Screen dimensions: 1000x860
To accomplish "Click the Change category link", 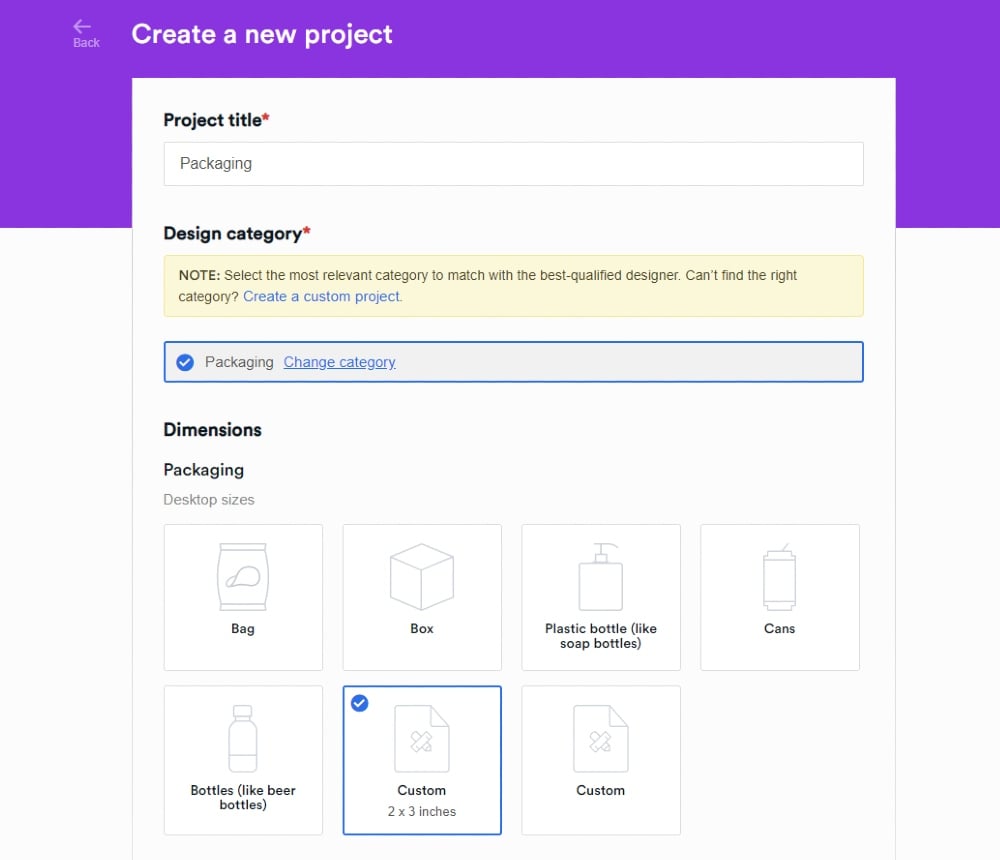I will tap(339, 362).
